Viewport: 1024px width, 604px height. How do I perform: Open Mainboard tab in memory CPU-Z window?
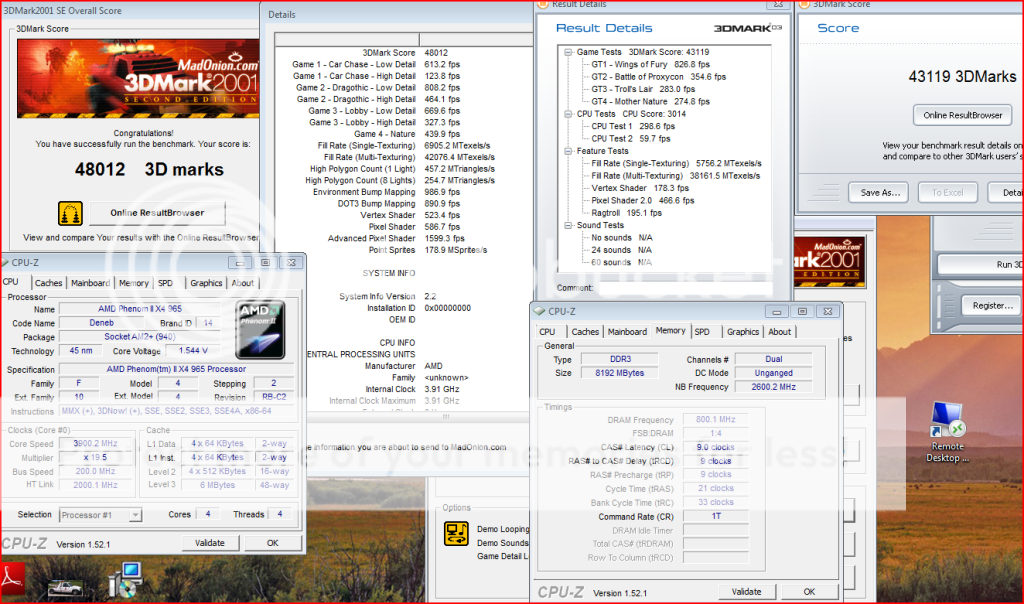tap(627, 332)
